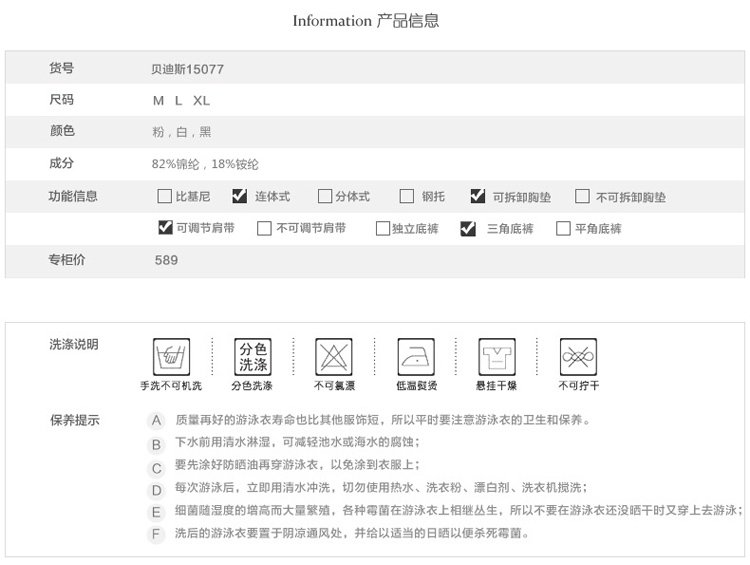Tick the 平角底裤 checkbox
This screenshot has height=565, width=750.
(563, 228)
